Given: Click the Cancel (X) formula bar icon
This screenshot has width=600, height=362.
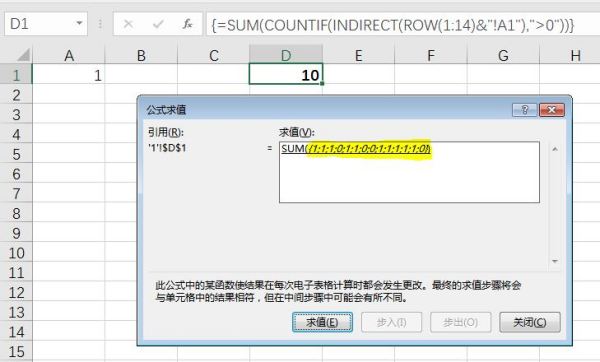Looking at the screenshot, I should [x=128, y=24].
